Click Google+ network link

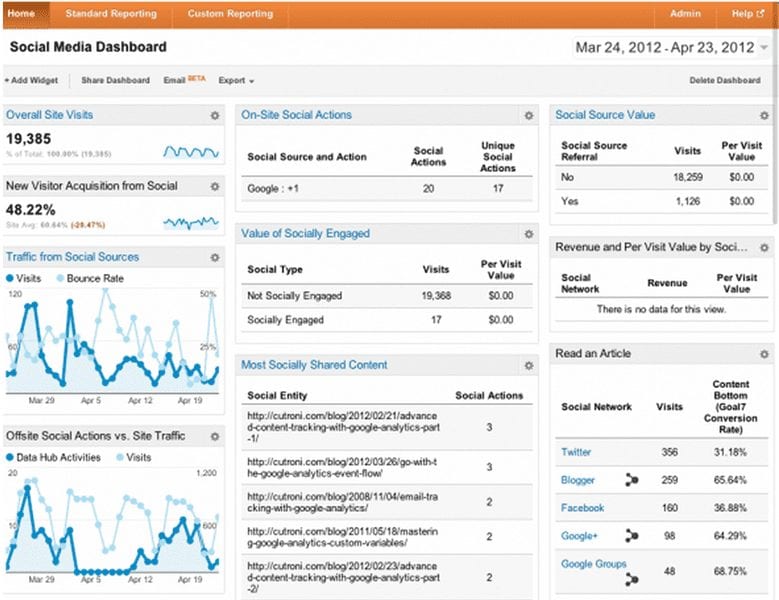pyautogui.click(x=579, y=536)
